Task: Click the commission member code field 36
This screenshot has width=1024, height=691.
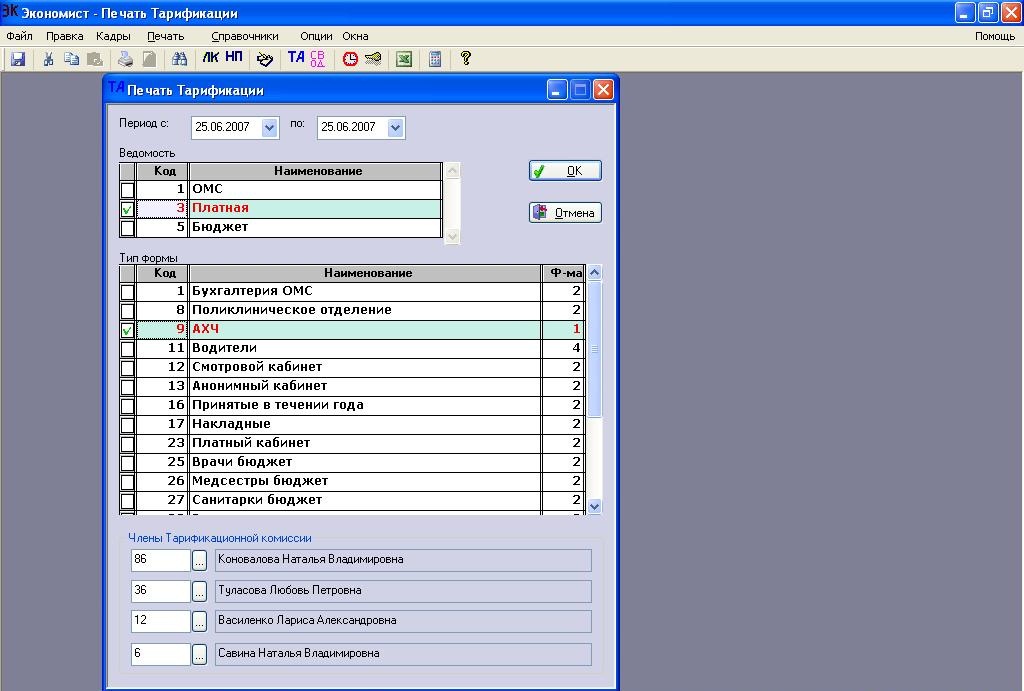Action: click(160, 590)
